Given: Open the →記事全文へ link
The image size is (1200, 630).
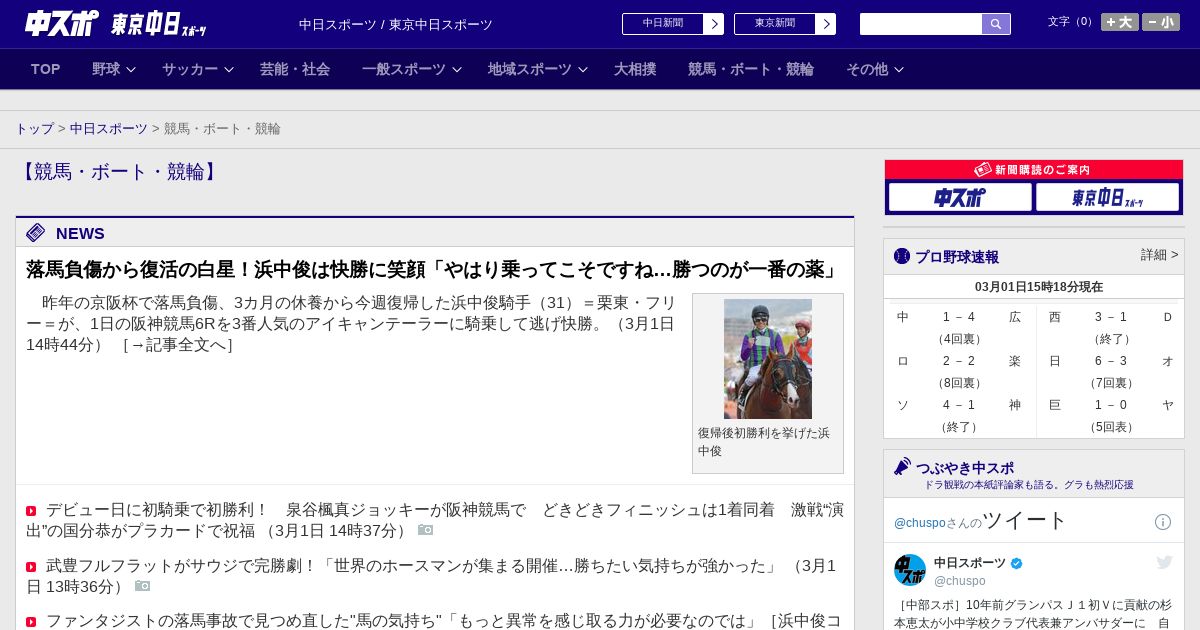Looking at the screenshot, I should point(178,346).
